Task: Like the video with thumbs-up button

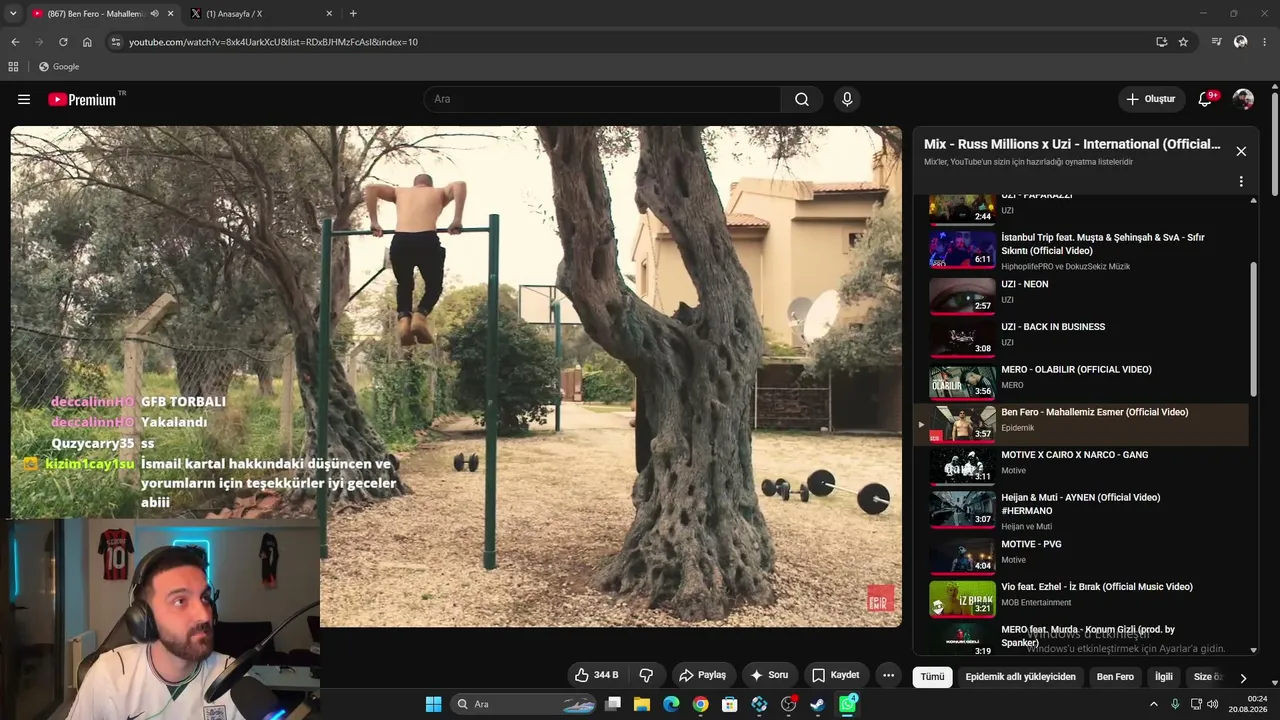Action: tap(597, 675)
